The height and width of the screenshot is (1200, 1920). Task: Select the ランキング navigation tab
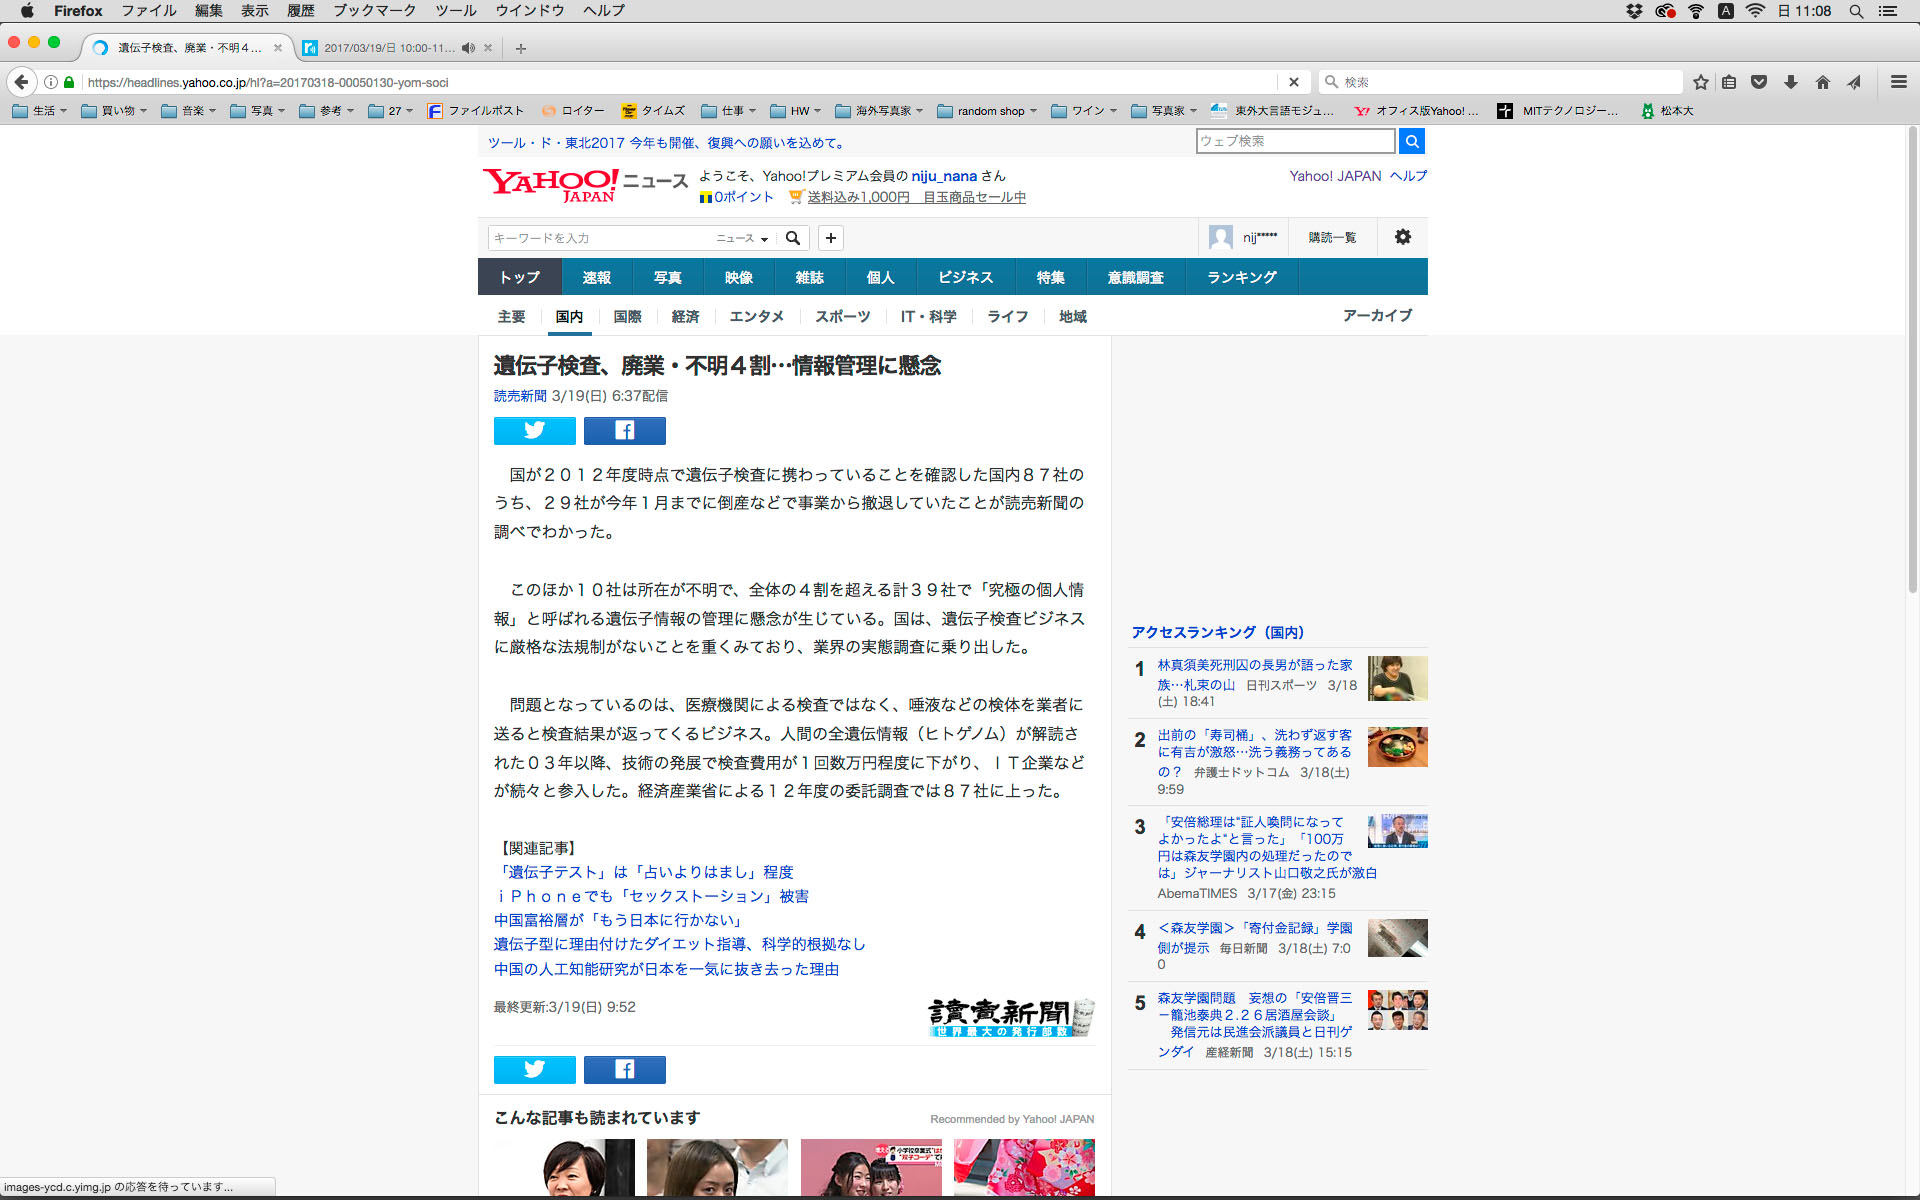tap(1241, 277)
